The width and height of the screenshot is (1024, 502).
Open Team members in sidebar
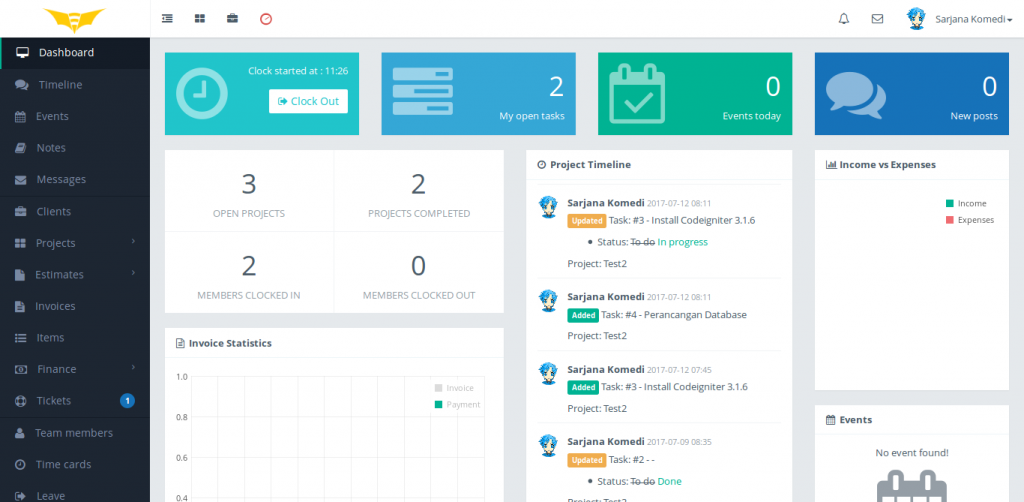75,433
